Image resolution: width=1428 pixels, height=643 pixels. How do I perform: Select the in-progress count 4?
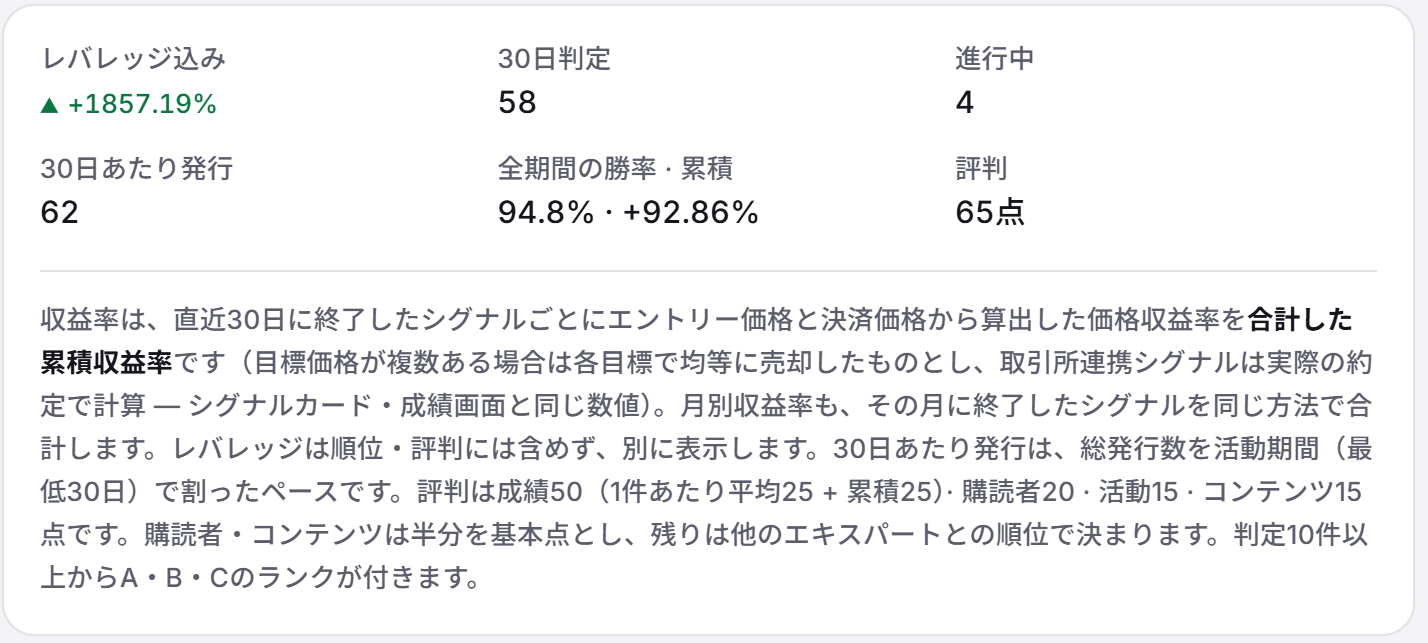(x=965, y=103)
